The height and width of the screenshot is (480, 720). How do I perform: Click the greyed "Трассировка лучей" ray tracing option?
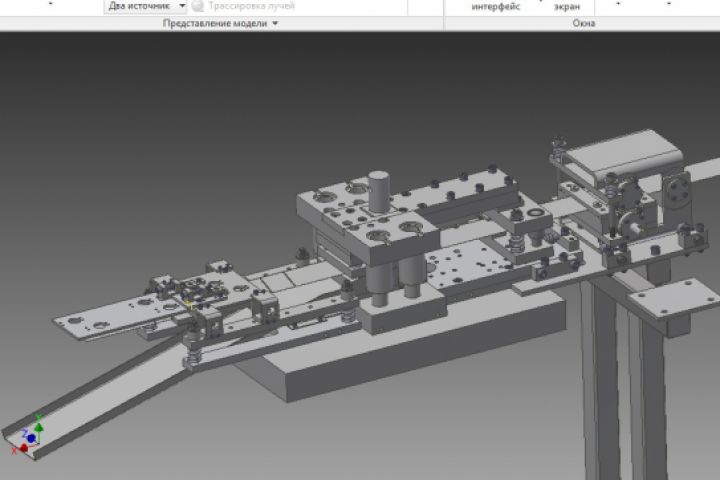tap(243, 6)
